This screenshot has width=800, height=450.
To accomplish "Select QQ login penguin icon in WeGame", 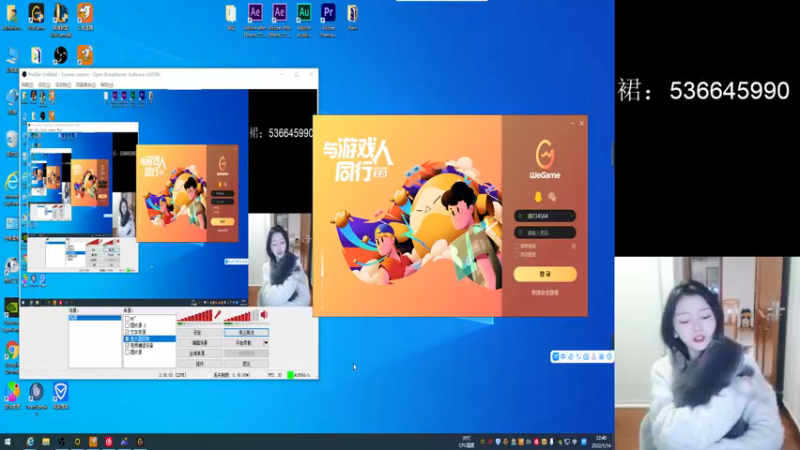I will pos(538,196).
